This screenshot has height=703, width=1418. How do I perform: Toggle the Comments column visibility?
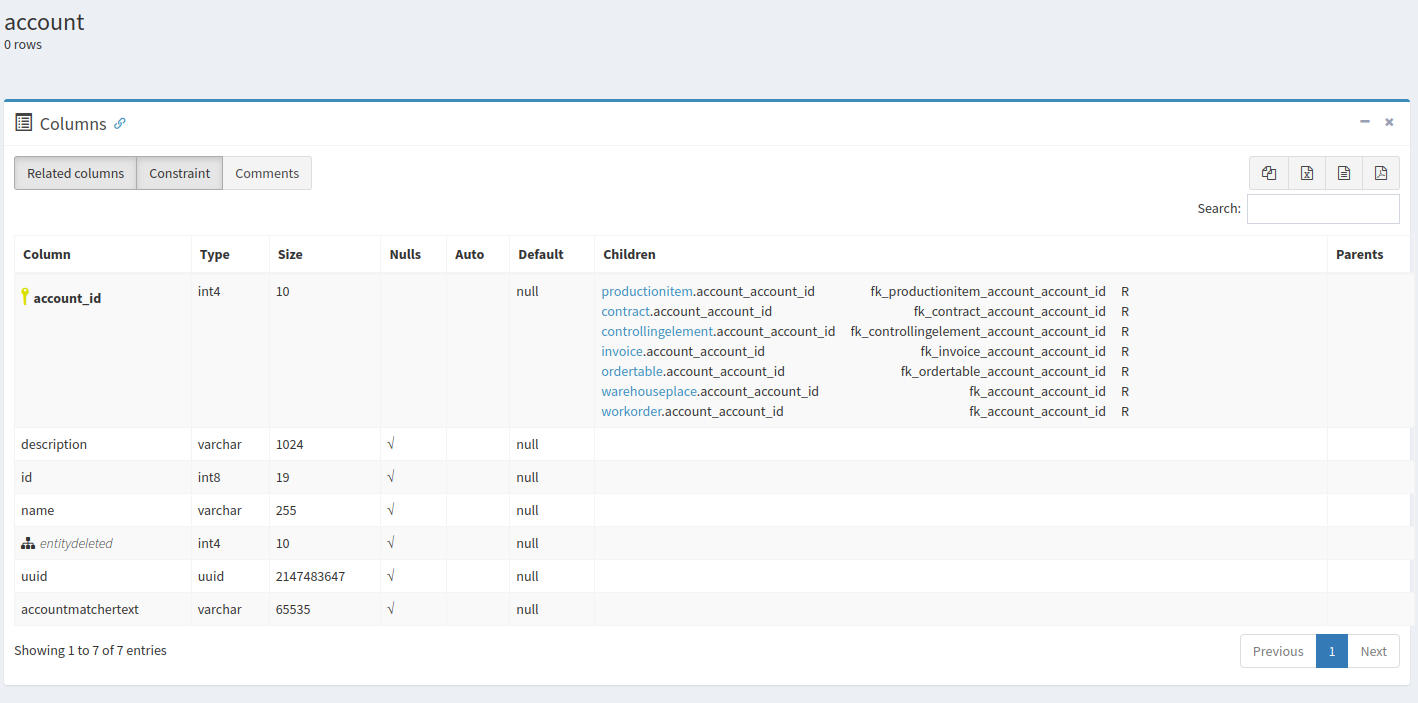(267, 173)
